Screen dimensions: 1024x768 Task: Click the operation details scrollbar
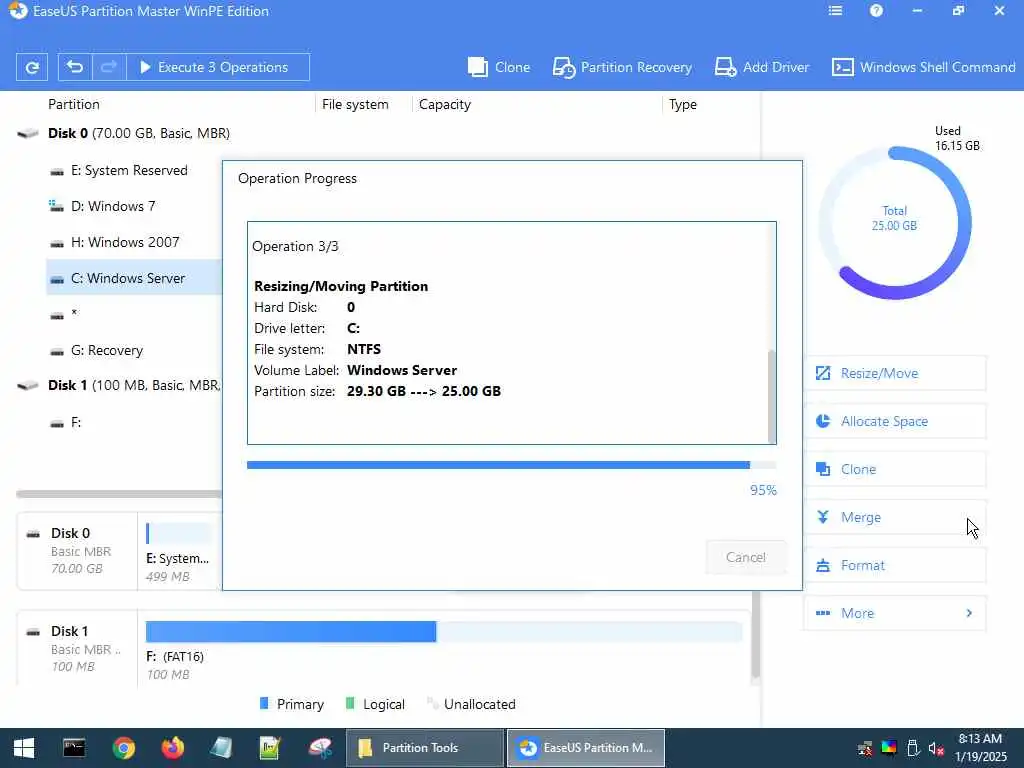[x=771, y=396]
